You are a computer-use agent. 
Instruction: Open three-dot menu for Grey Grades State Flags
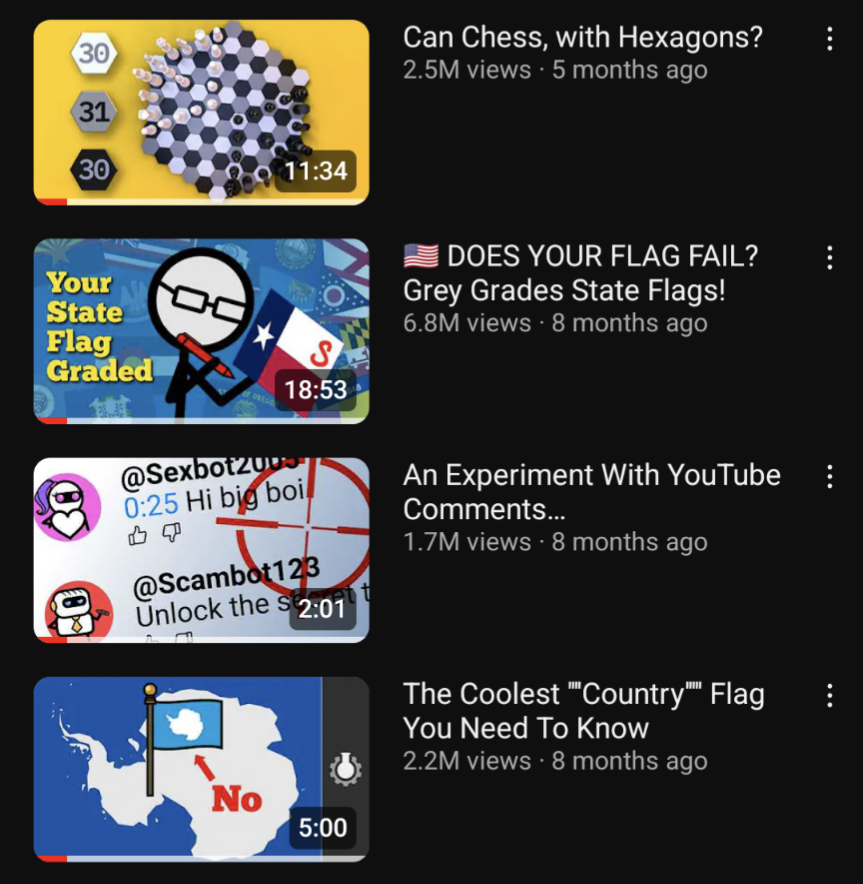pyautogui.click(x=829, y=258)
